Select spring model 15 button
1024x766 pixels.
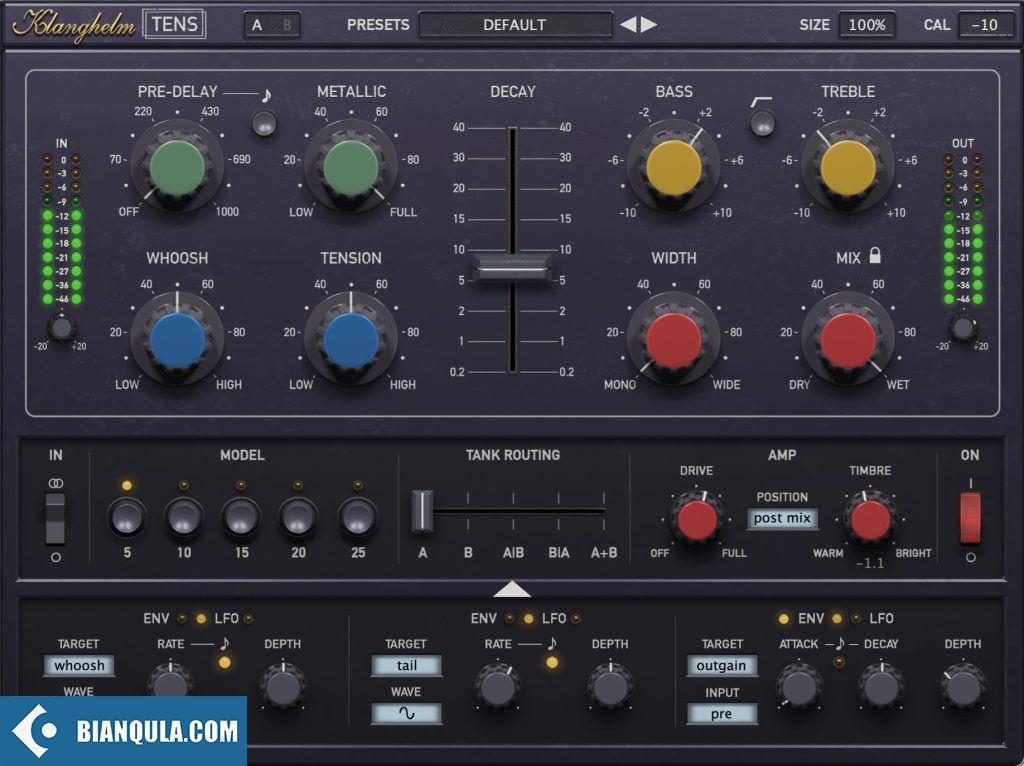coord(241,518)
